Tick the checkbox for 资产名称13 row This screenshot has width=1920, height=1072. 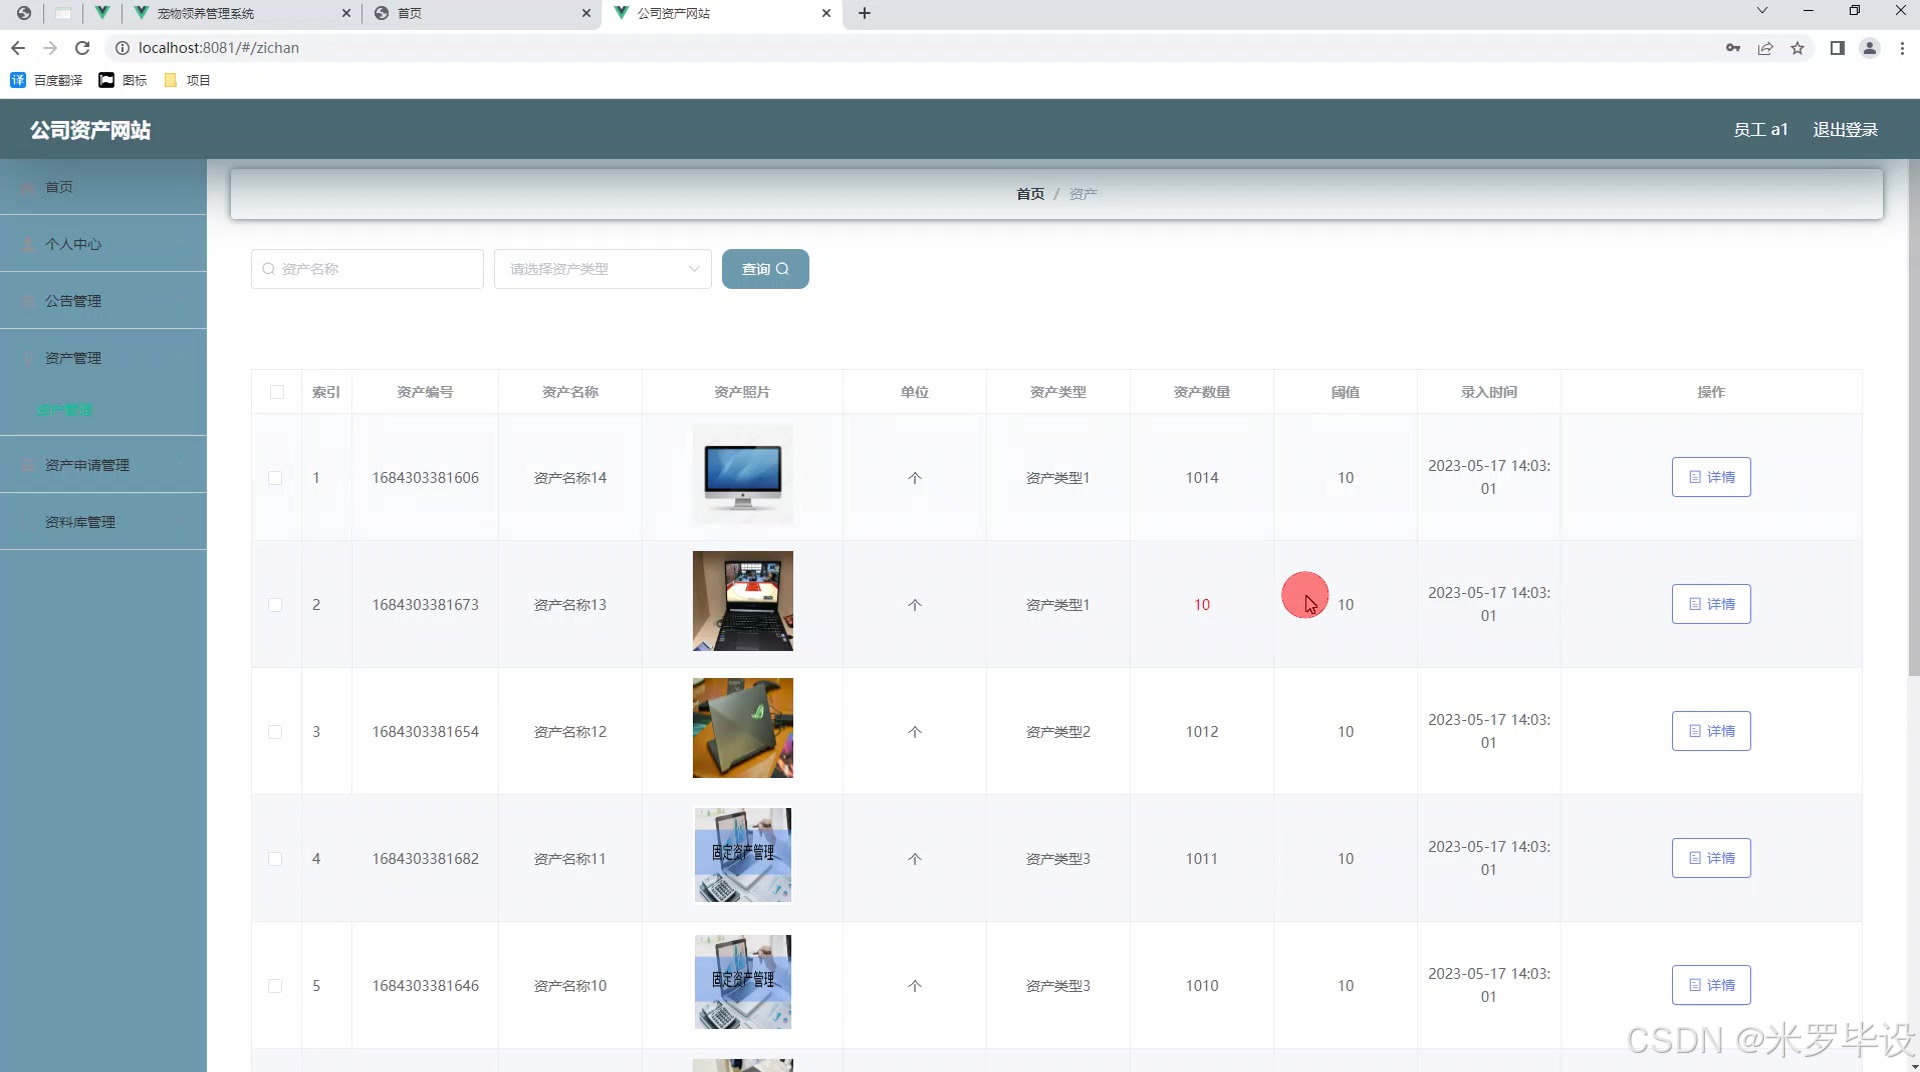coord(275,605)
